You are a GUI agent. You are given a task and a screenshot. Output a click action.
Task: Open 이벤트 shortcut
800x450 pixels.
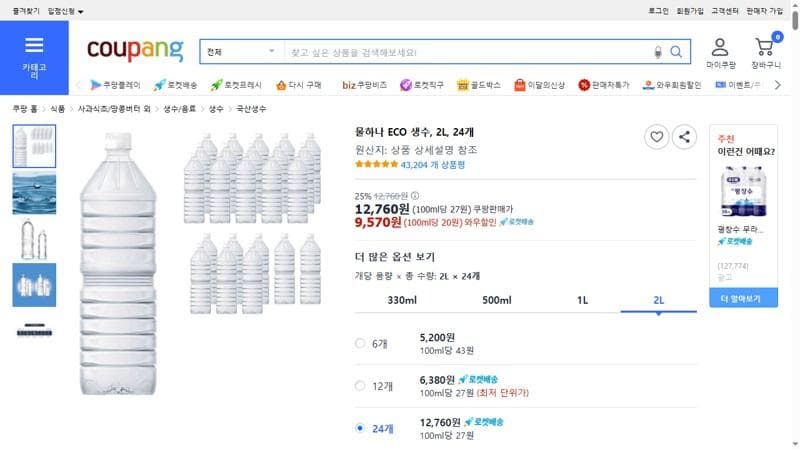pos(737,85)
